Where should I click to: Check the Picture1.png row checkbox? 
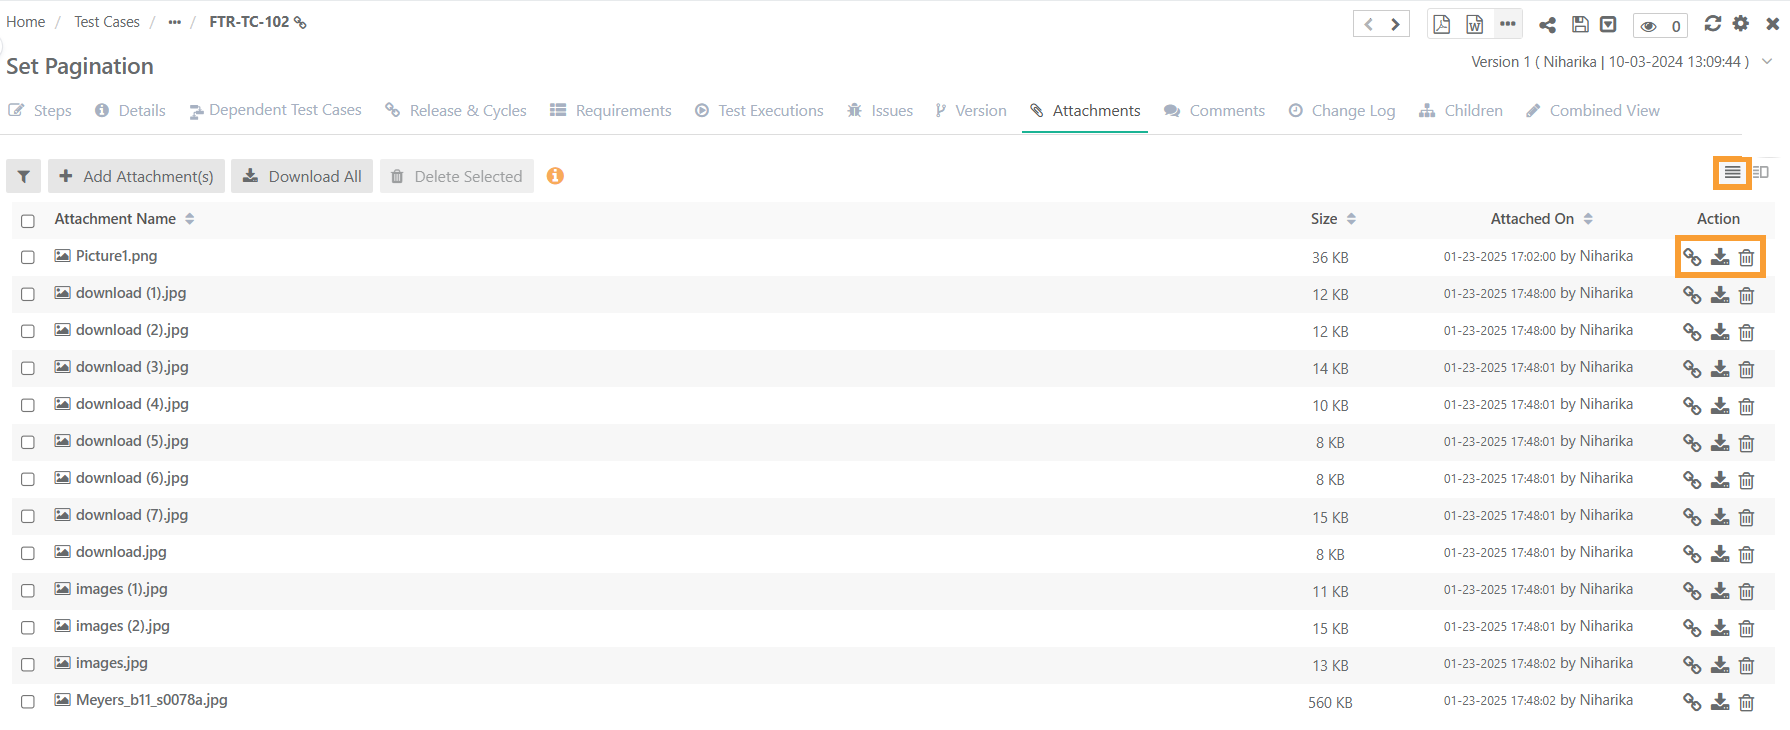point(28,257)
